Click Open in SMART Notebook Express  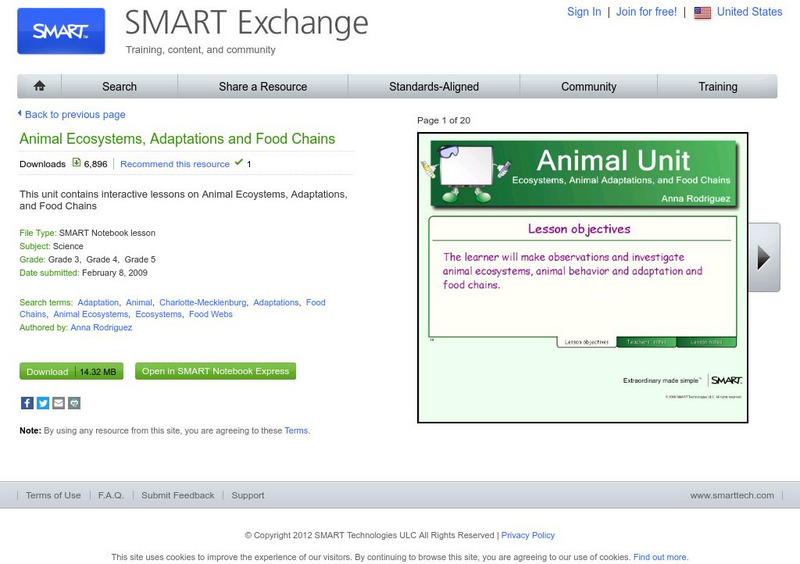215,371
